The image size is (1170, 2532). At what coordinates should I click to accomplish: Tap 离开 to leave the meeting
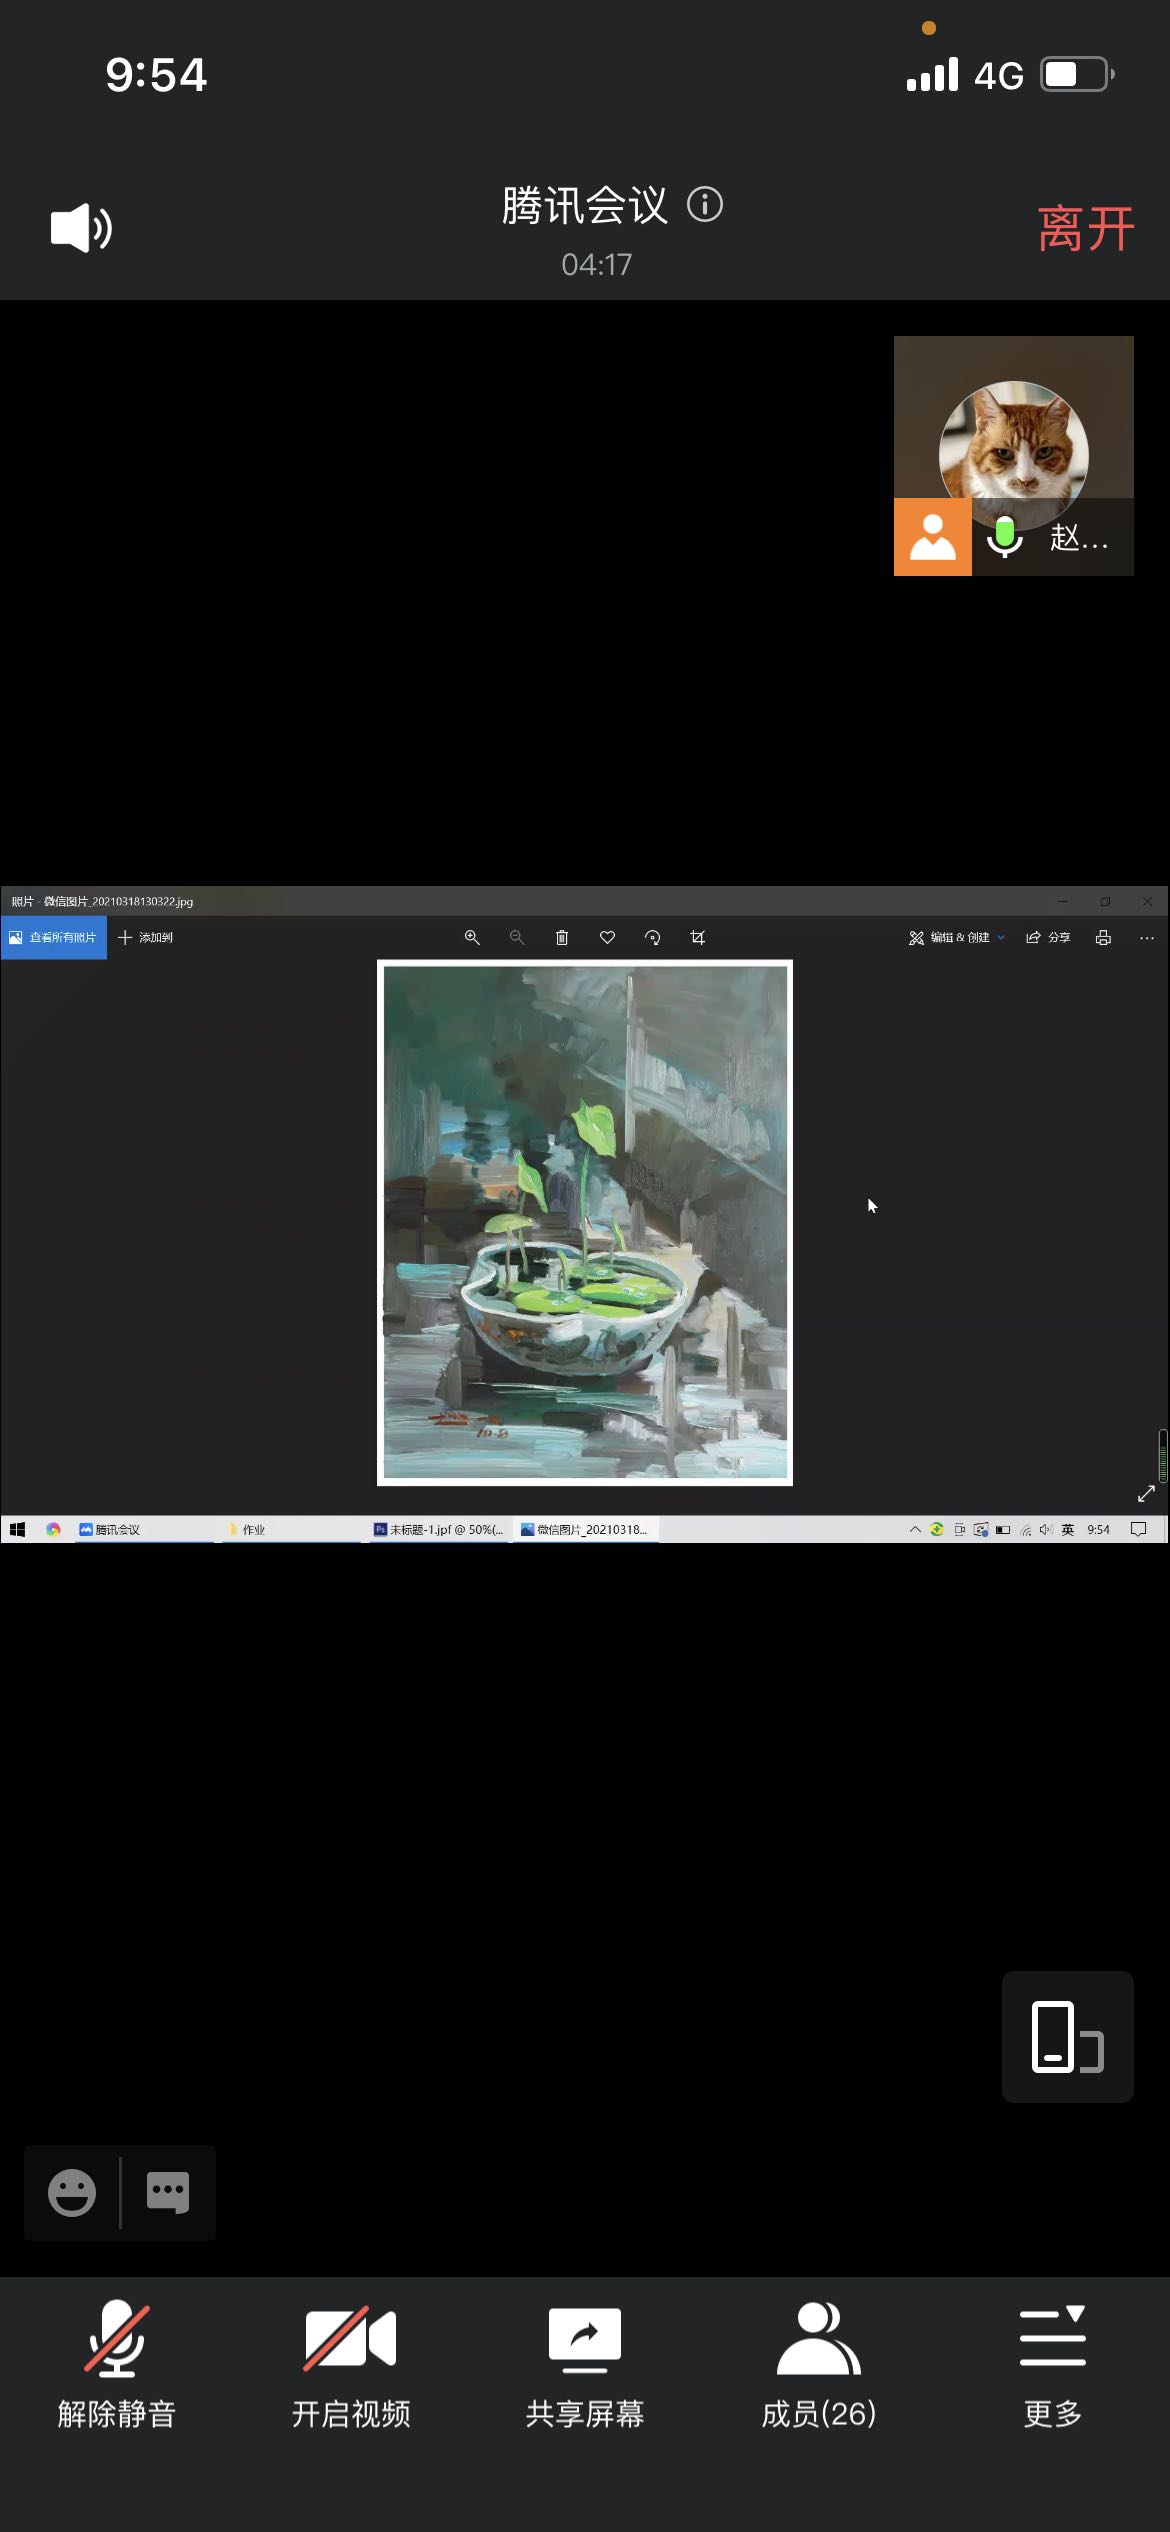click(x=1085, y=229)
